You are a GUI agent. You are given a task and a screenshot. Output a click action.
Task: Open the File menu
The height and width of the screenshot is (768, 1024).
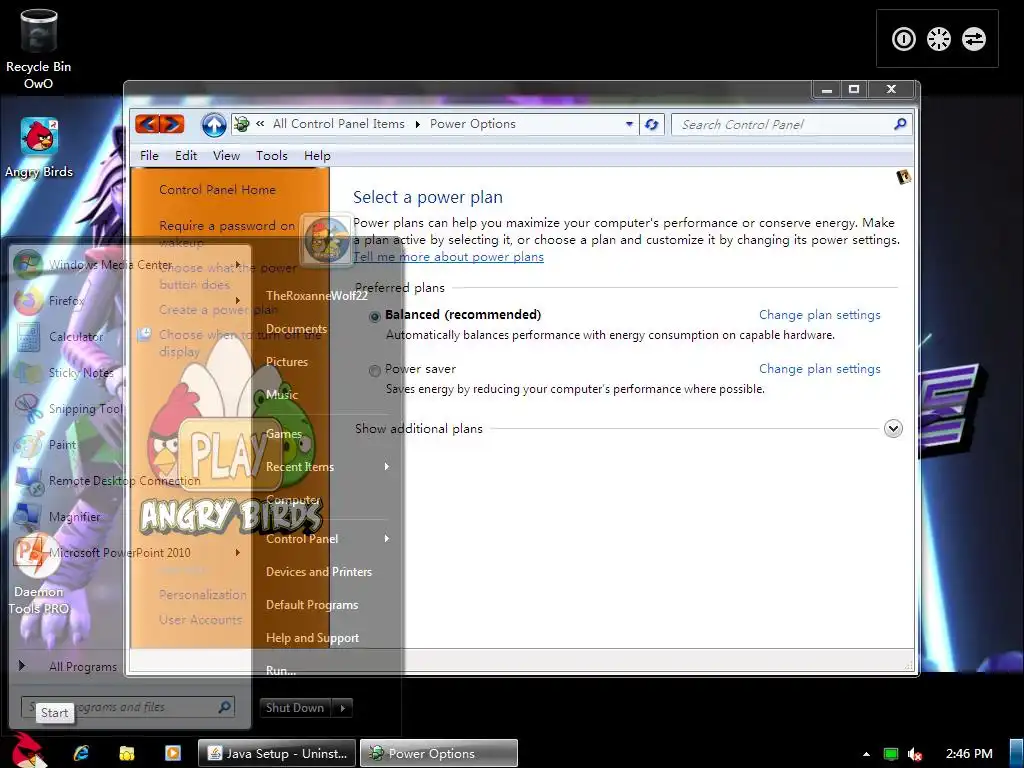click(x=149, y=155)
